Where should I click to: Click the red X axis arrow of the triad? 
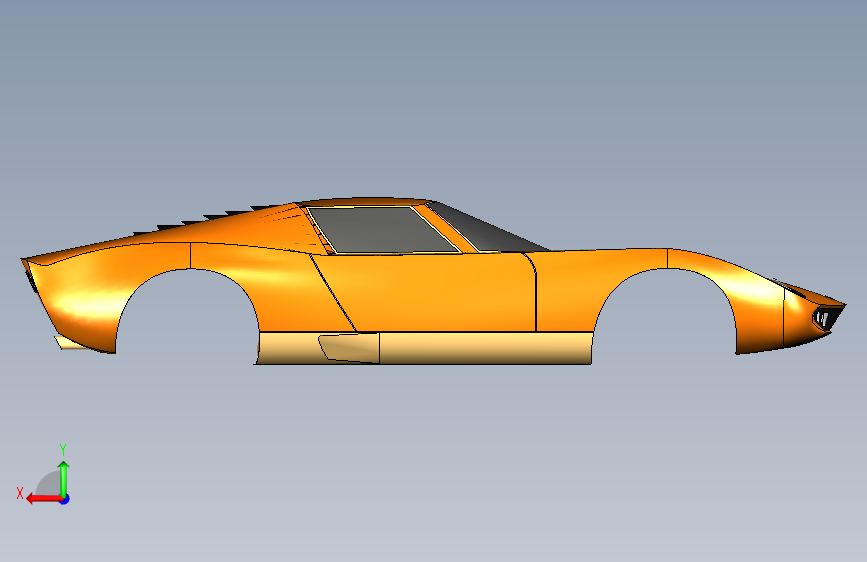[x=44, y=499]
